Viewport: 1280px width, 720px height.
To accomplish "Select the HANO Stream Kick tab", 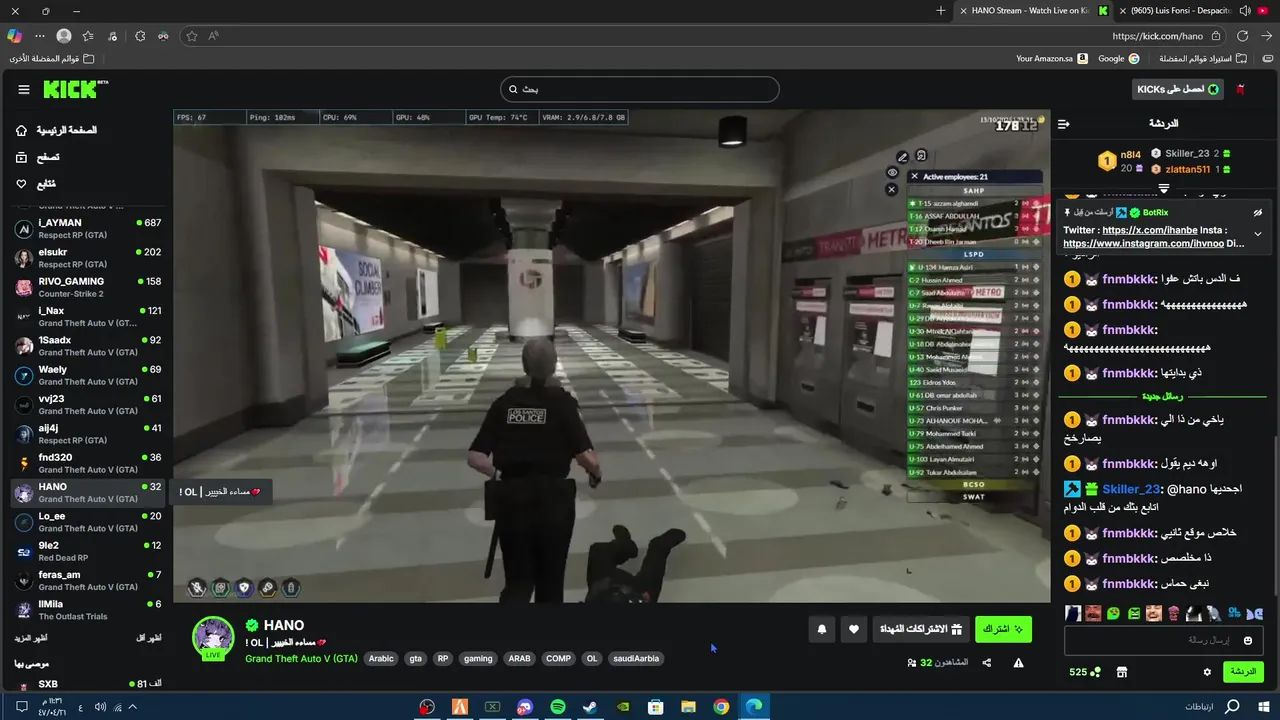I will coord(1033,11).
